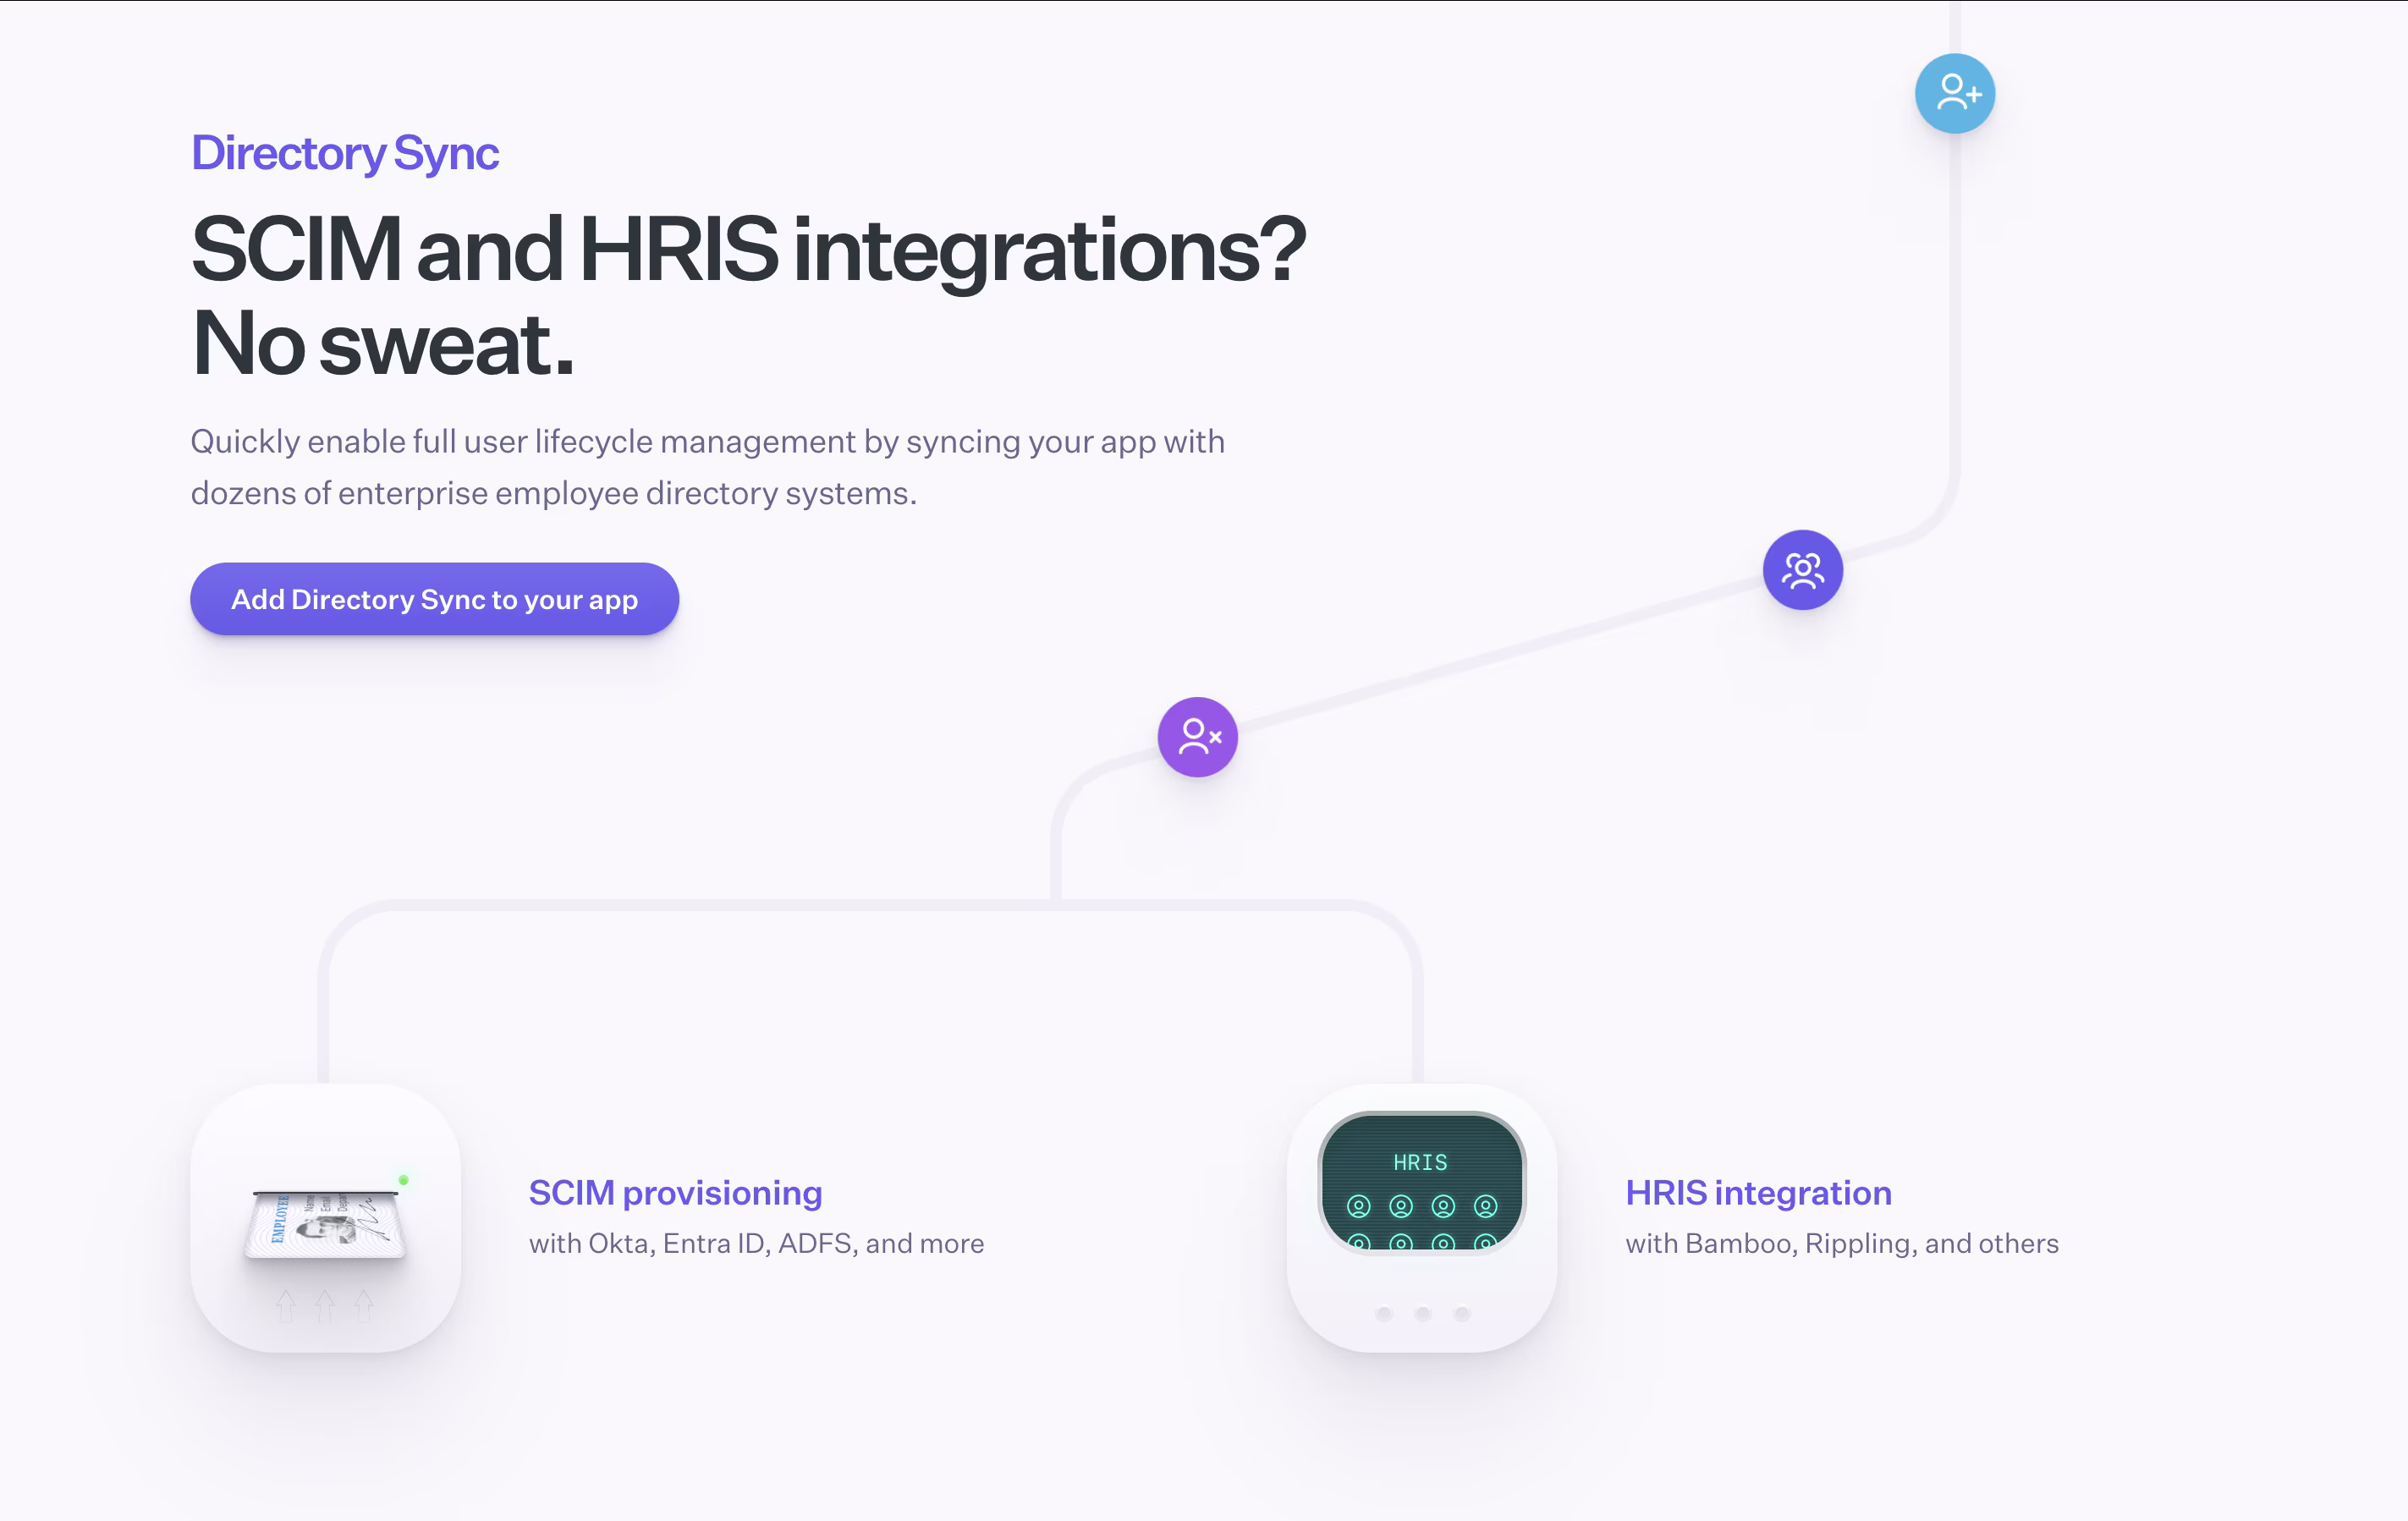Click the indigo user-group circle icon
Viewport: 2408px width, 1521px height.
(1802, 570)
